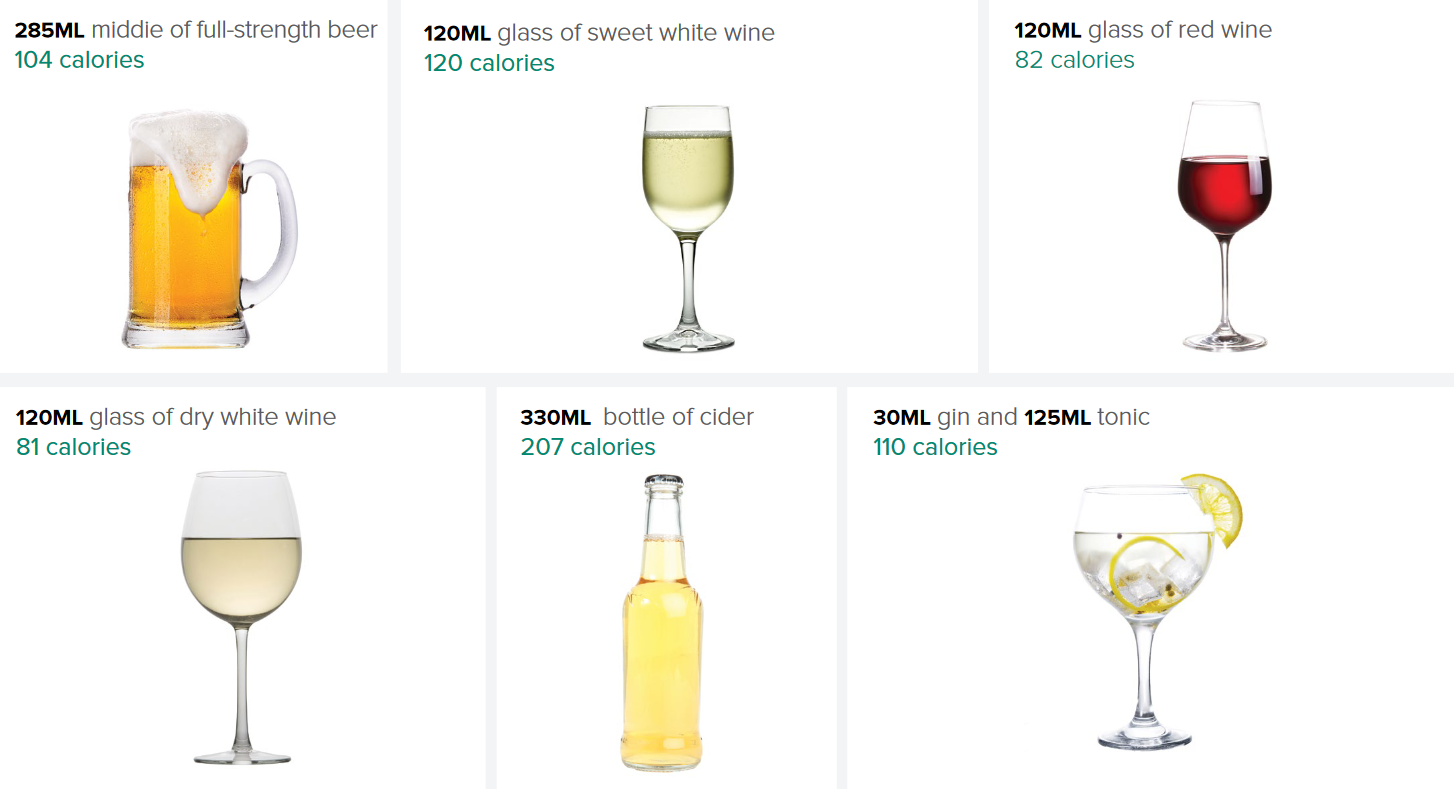
Task: Click the green "104 calories" label
Action: [x=79, y=60]
